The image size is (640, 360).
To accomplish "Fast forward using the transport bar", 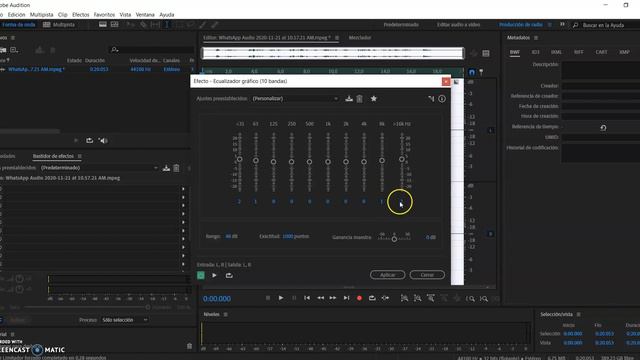I will [333, 298].
